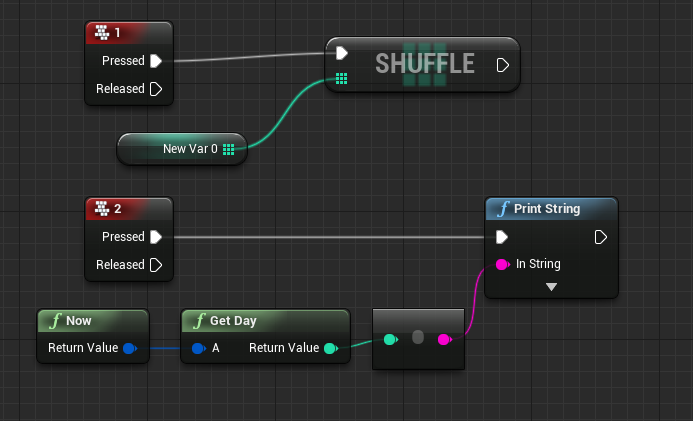Click the Released exec pin on key 1 node
The image size is (693, 421).
tap(156, 89)
